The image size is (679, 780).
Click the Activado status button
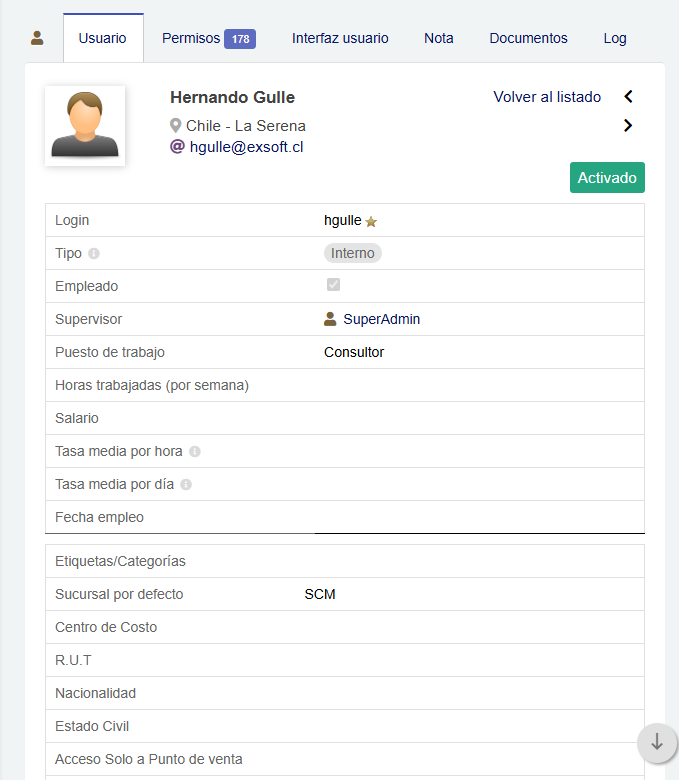(607, 177)
